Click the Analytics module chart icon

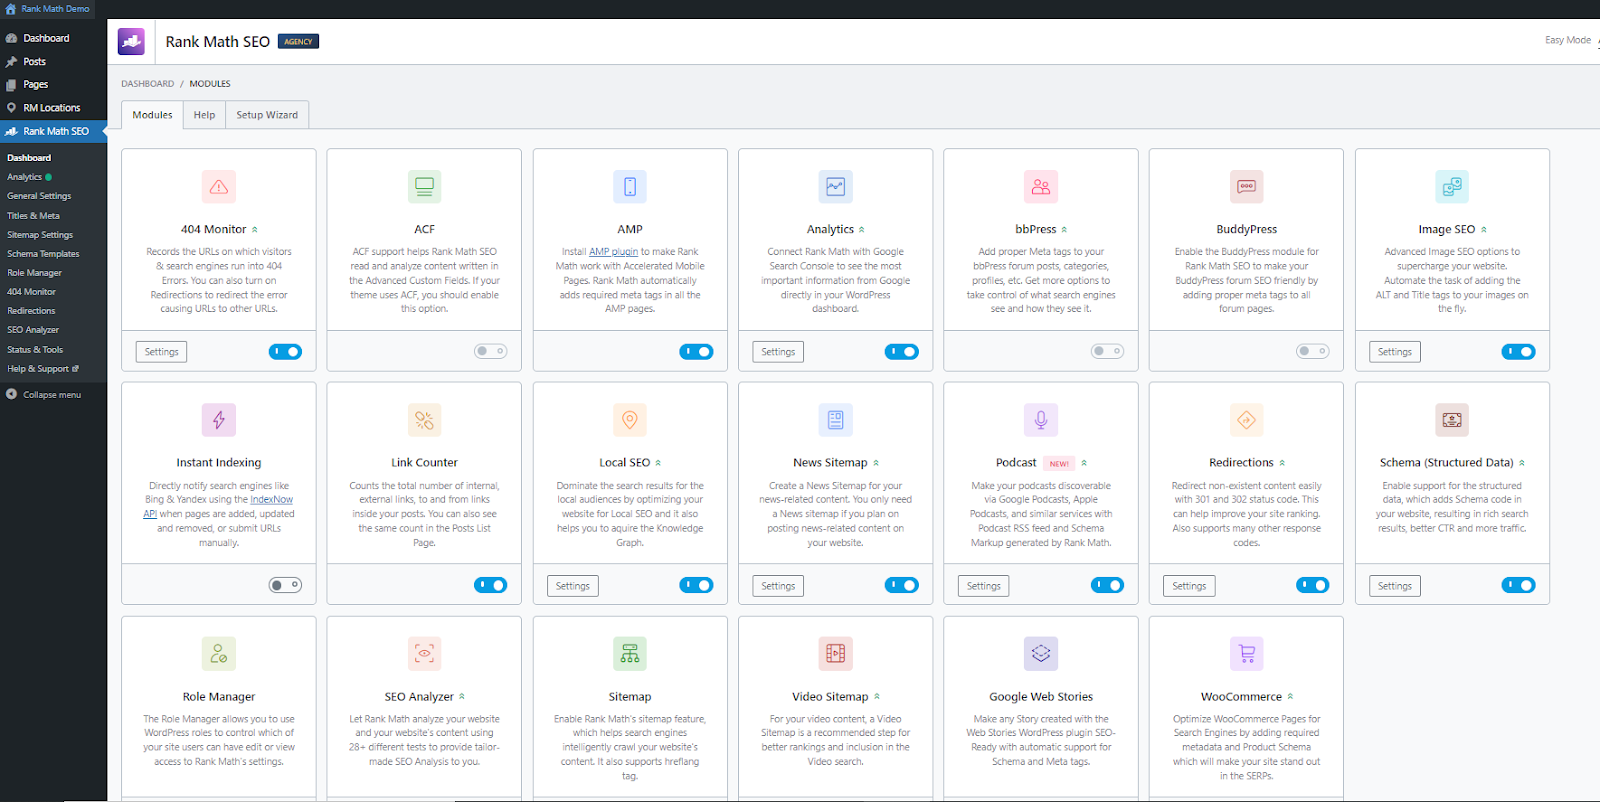tap(835, 187)
